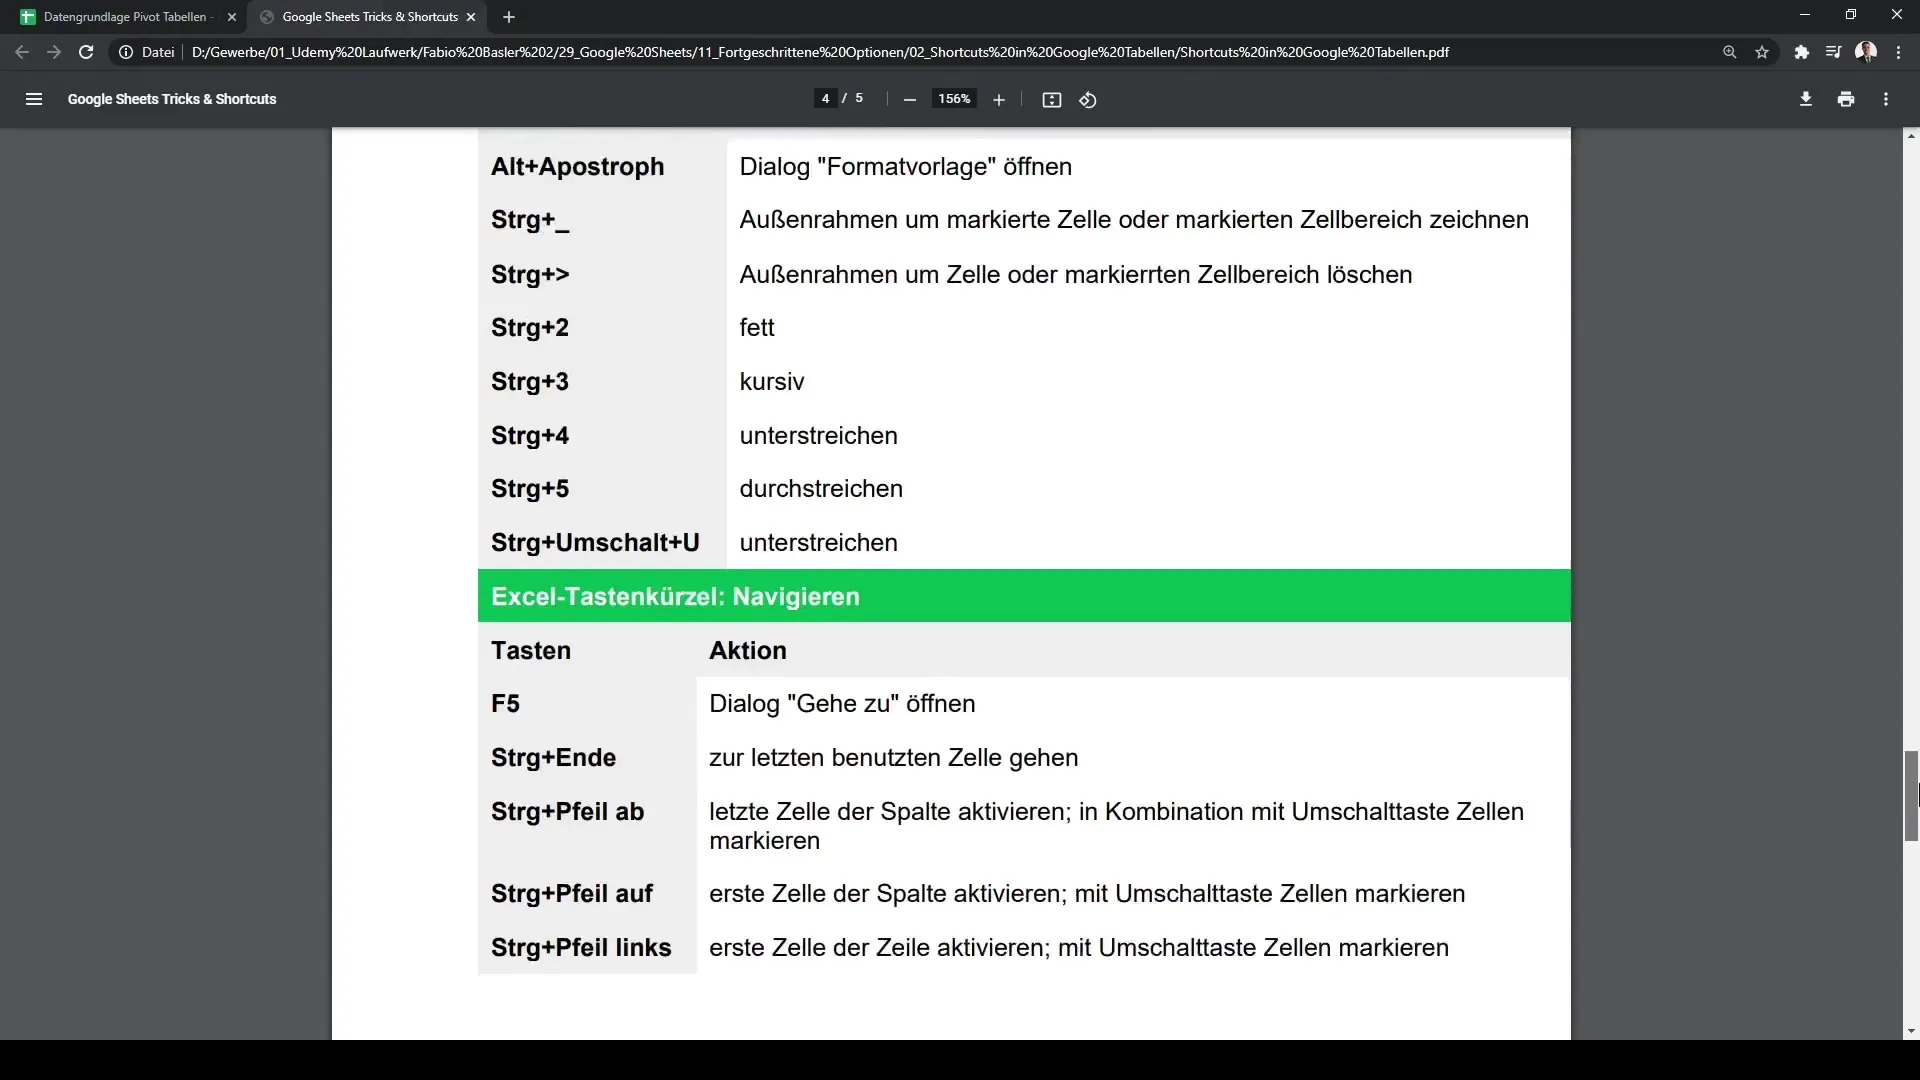Open the PDF viewer more actions menu
1920x1080 pixels.
(1886, 99)
